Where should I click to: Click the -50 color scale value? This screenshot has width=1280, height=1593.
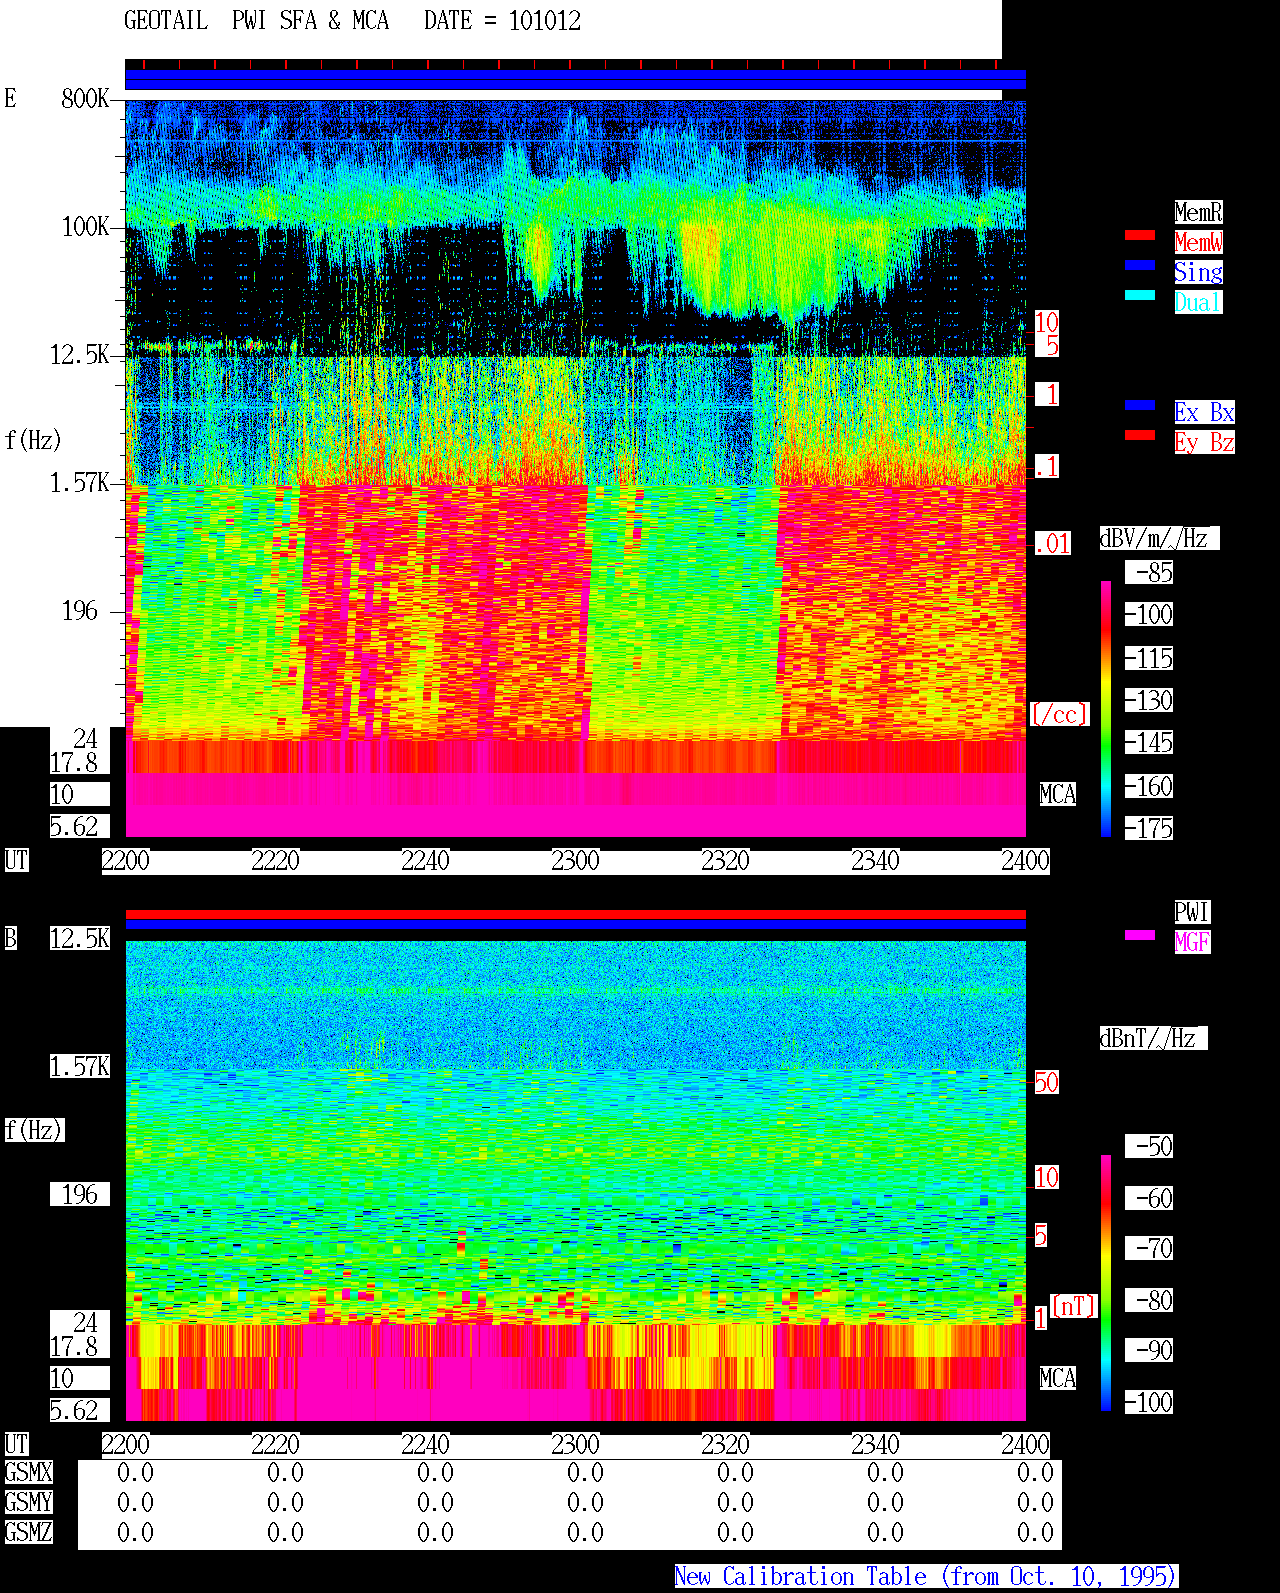point(1149,1146)
